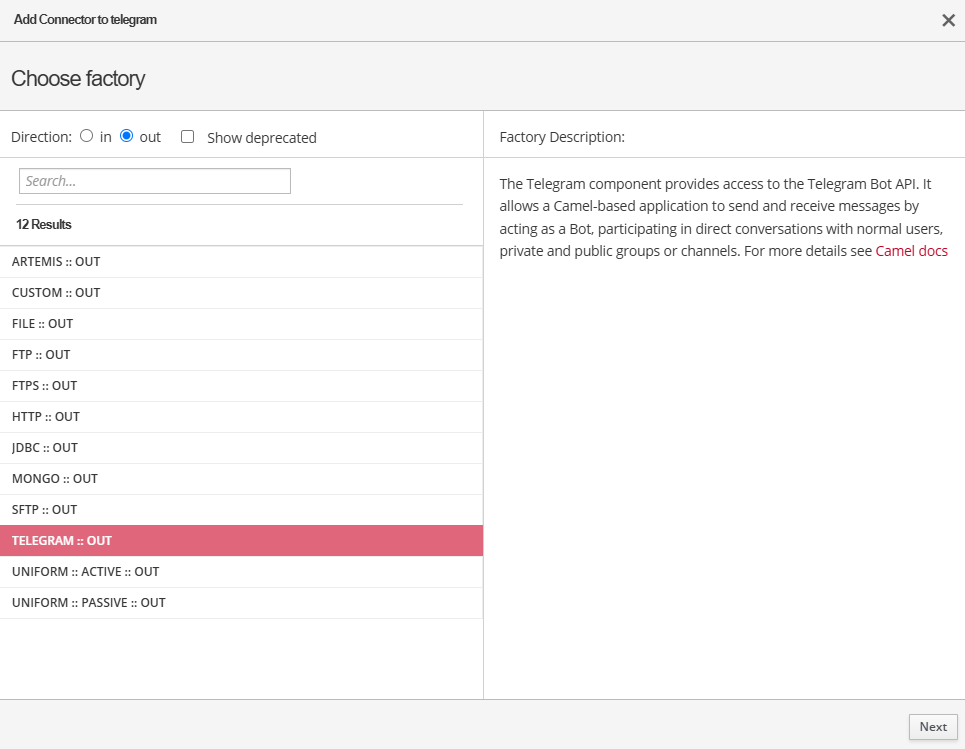Select the 'in' direction radio button
Image resolution: width=965 pixels, height=749 pixels.
point(87,136)
